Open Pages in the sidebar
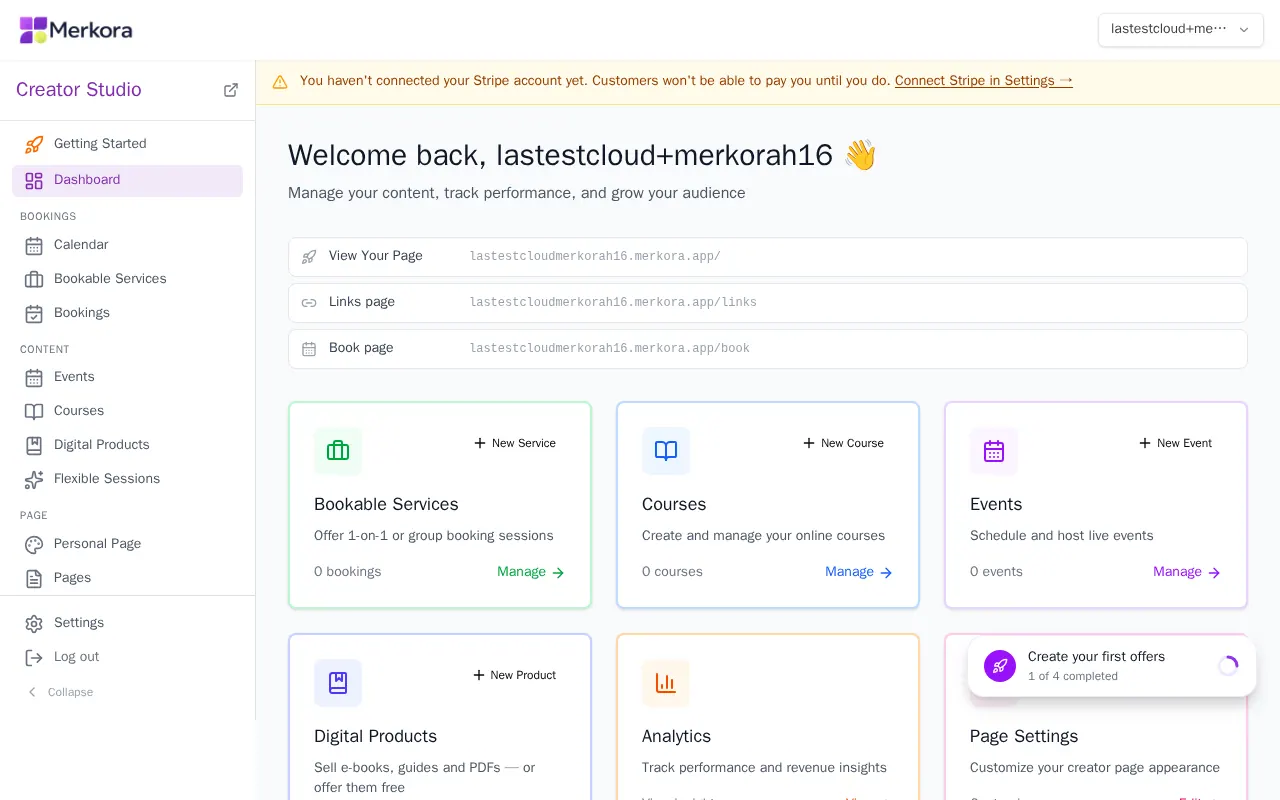Viewport: 1280px width, 800px height. [127, 578]
